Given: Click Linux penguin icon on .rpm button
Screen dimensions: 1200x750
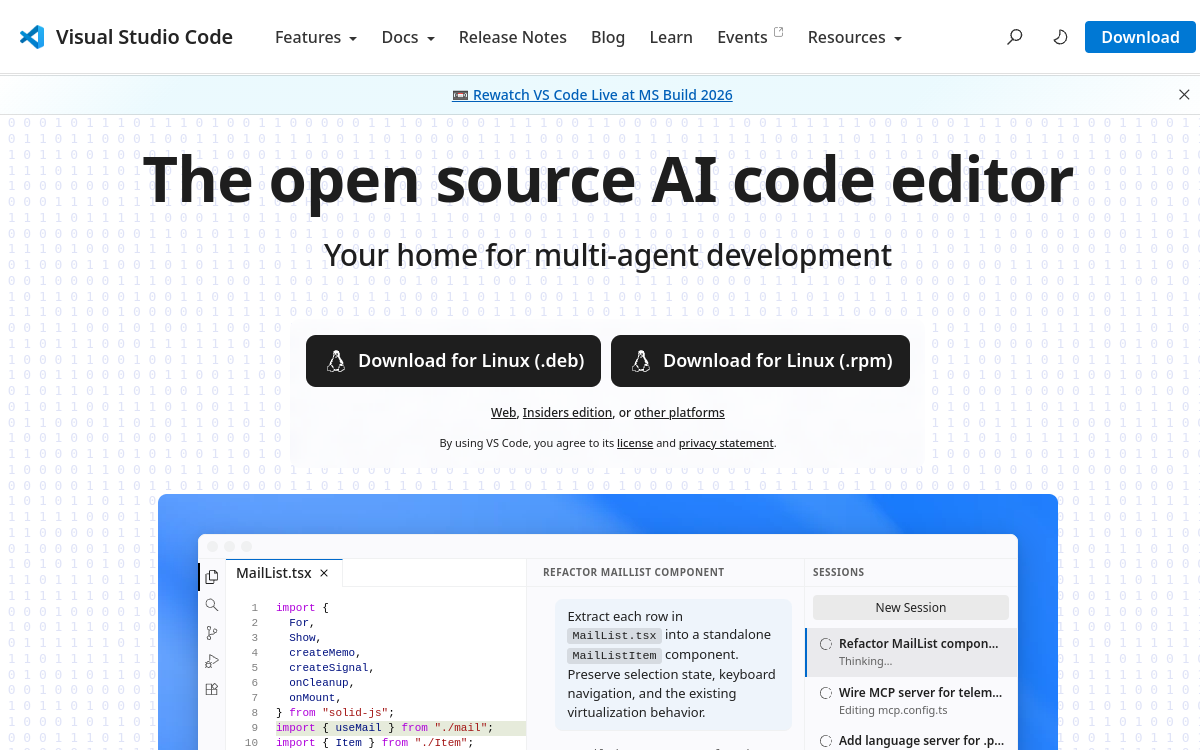Looking at the screenshot, I should point(641,361).
